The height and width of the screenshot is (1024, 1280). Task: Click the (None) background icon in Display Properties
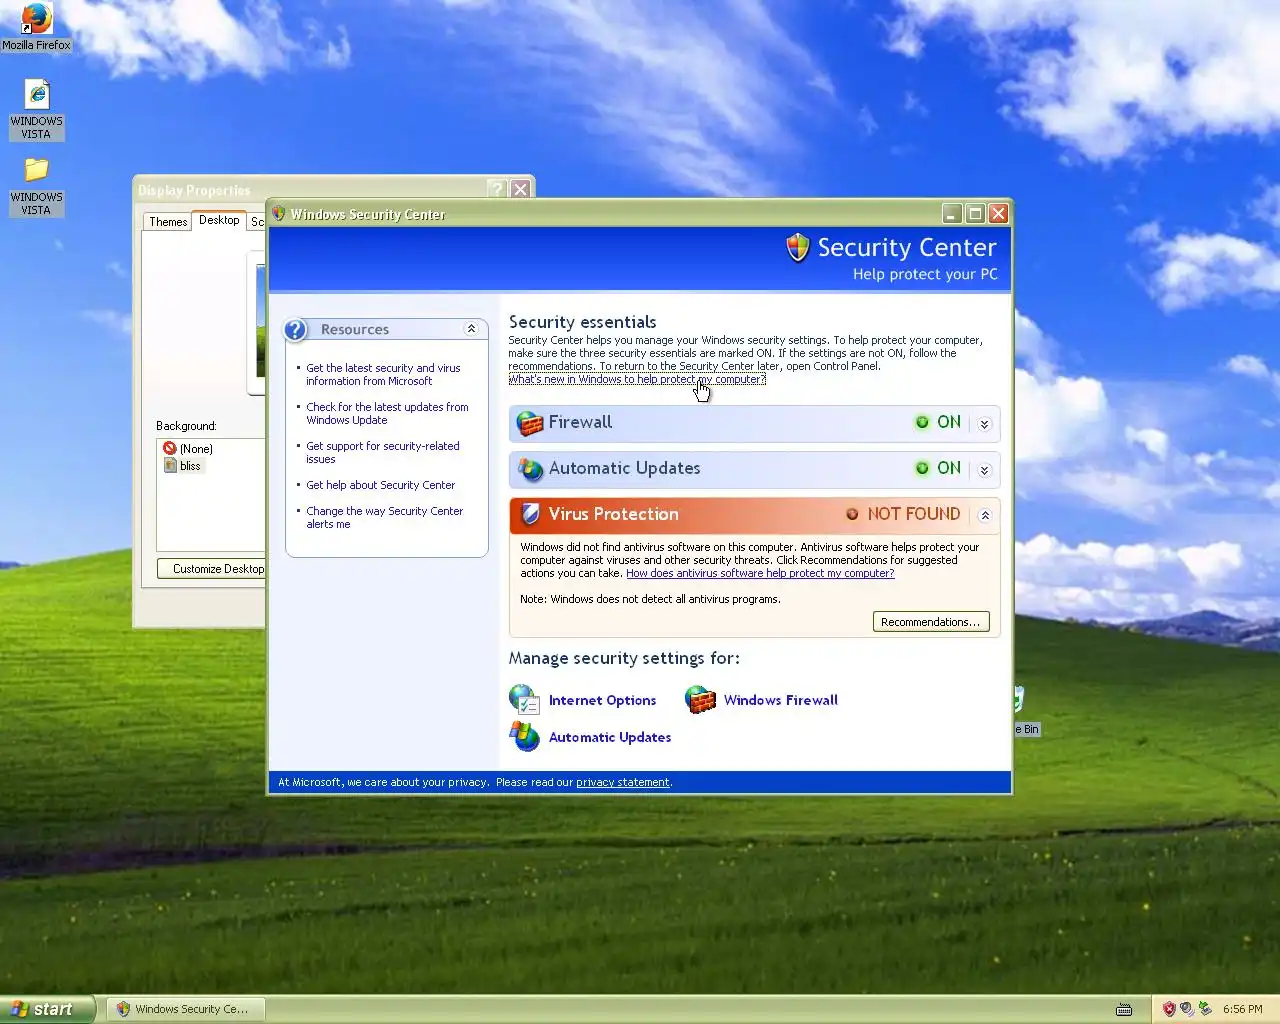click(170, 449)
